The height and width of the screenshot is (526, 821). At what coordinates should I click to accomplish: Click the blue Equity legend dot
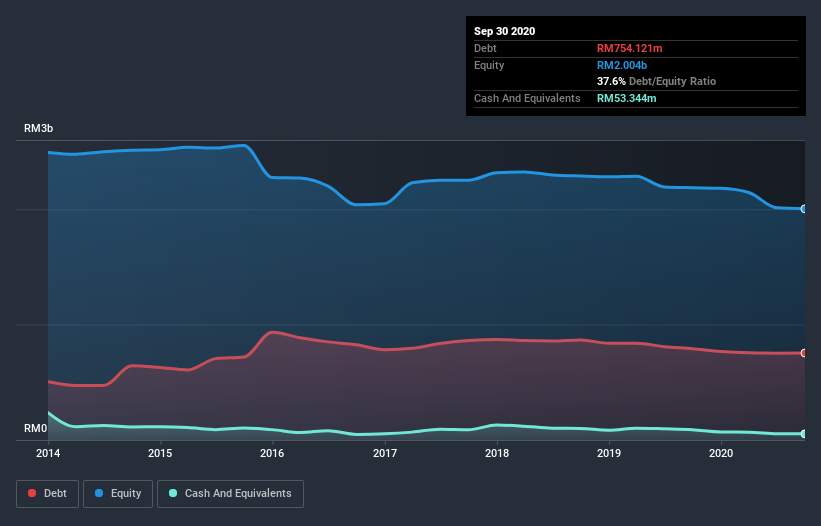point(99,493)
